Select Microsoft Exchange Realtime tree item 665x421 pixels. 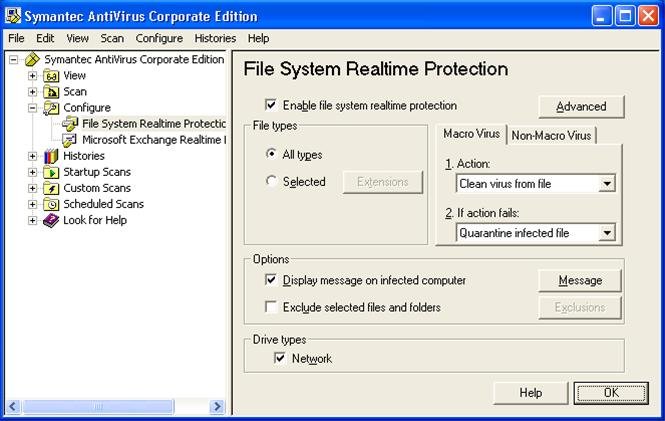(x=154, y=140)
